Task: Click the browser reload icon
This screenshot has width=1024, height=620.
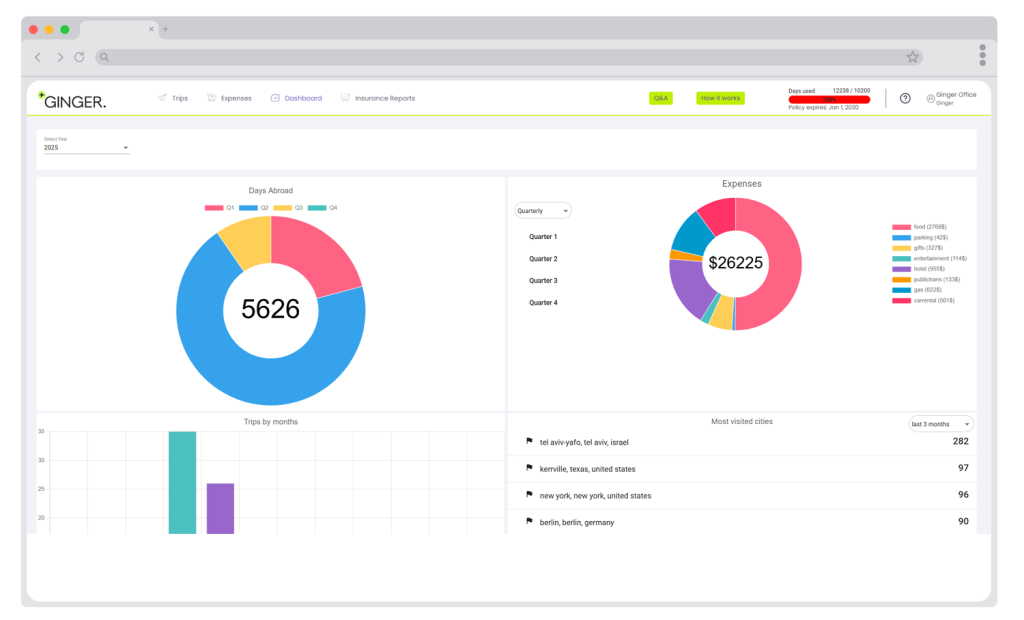Action: 80,57
